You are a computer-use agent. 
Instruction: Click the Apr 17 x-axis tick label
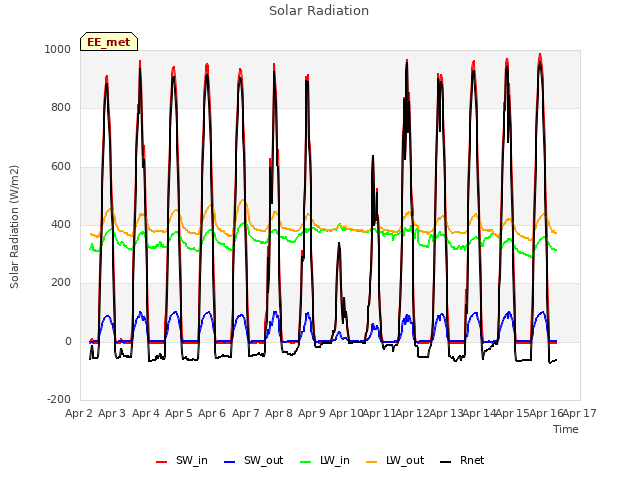(x=580, y=413)
